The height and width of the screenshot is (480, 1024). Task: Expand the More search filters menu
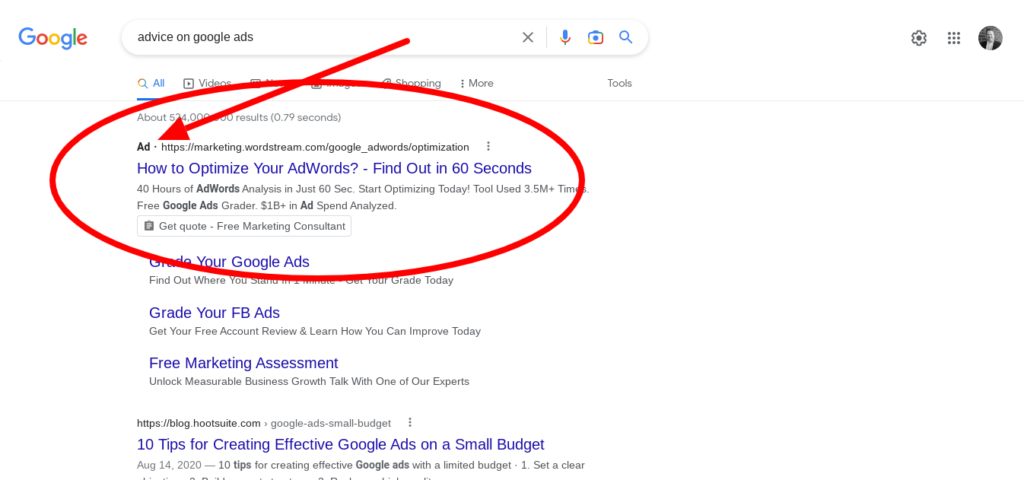click(477, 84)
